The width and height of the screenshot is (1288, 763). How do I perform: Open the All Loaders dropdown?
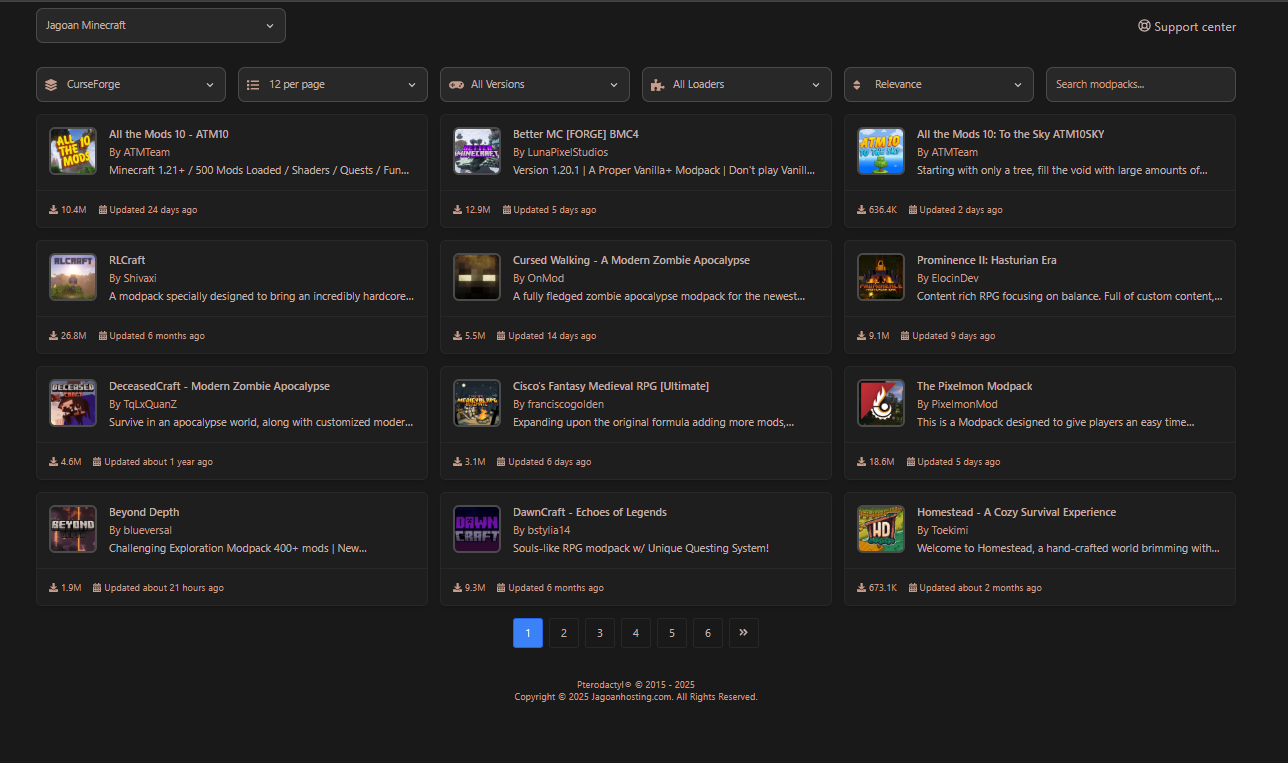(737, 85)
